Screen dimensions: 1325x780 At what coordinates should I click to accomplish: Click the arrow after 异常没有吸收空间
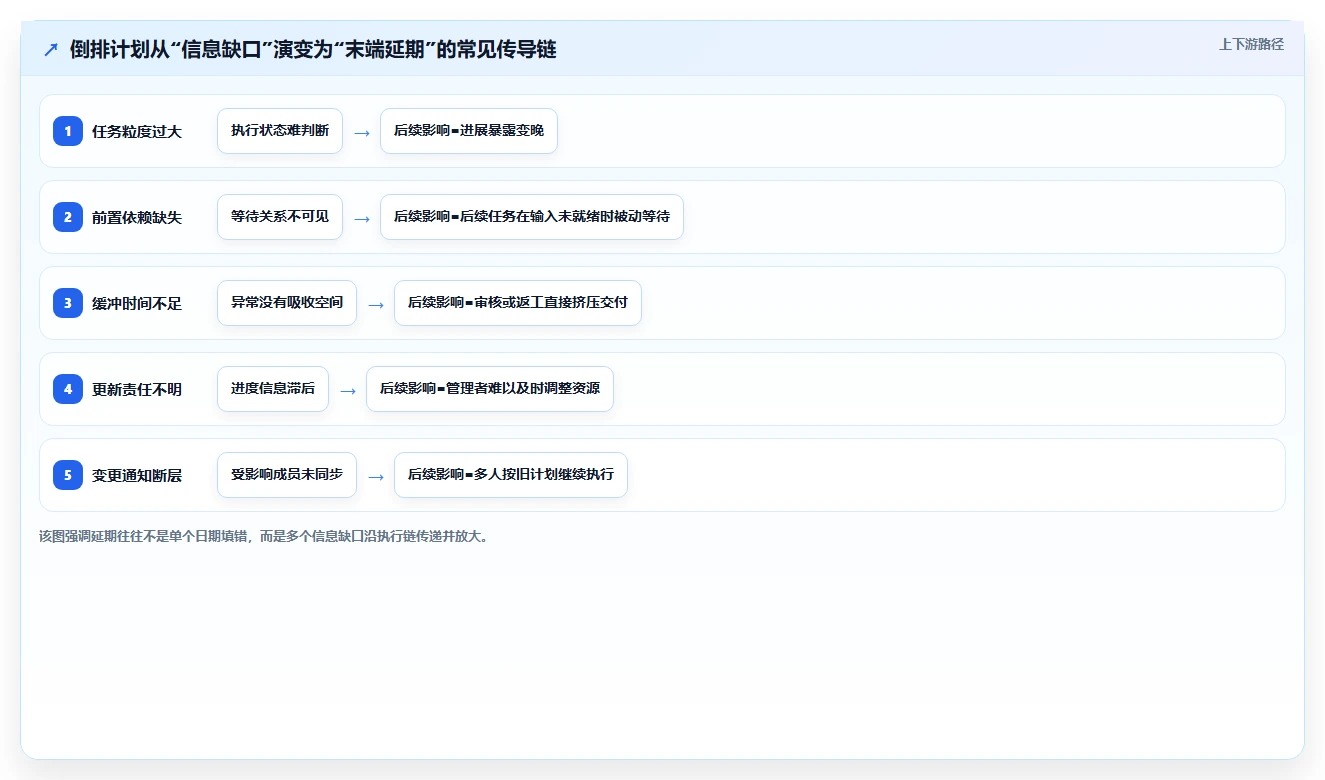376,304
